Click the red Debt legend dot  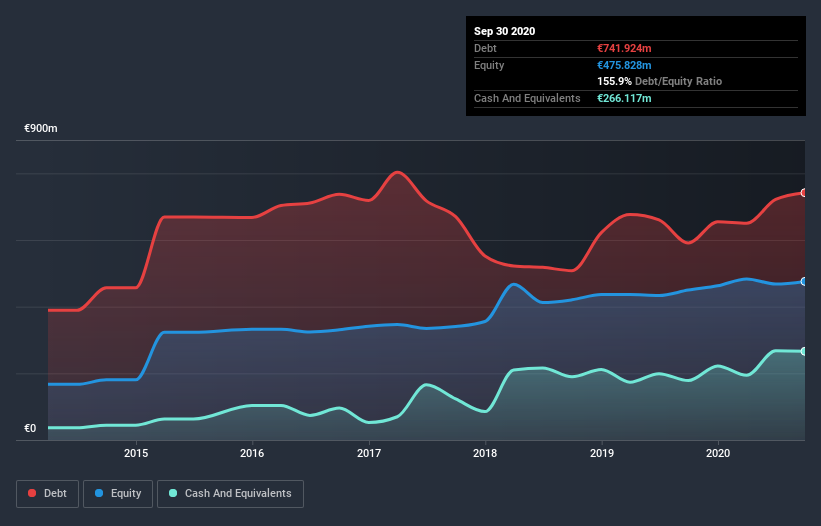point(32,493)
